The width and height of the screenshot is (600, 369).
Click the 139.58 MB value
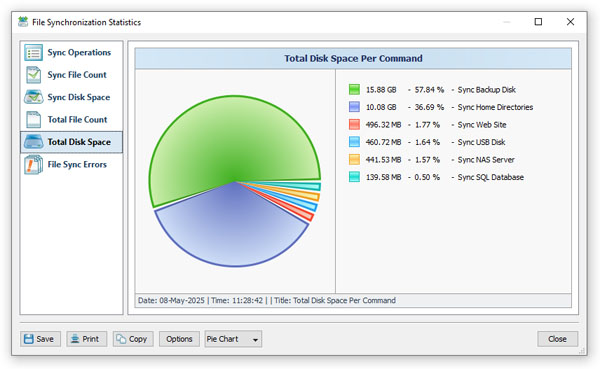pyautogui.click(x=383, y=177)
